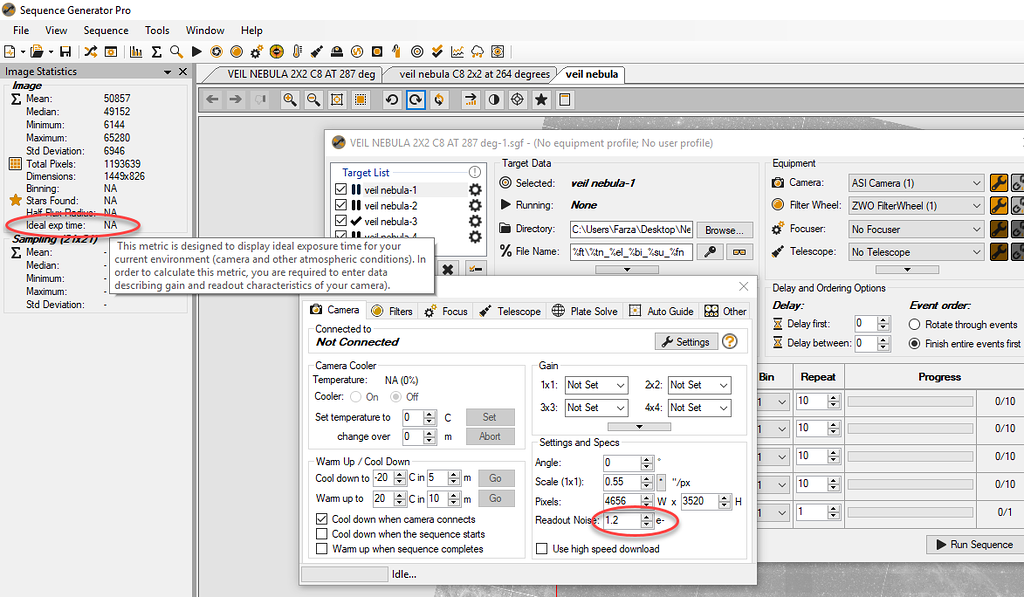Image resolution: width=1024 pixels, height=597 pixels.
Task: Click the Rotate Counterclockwise arrow icon
Action: 390,99
